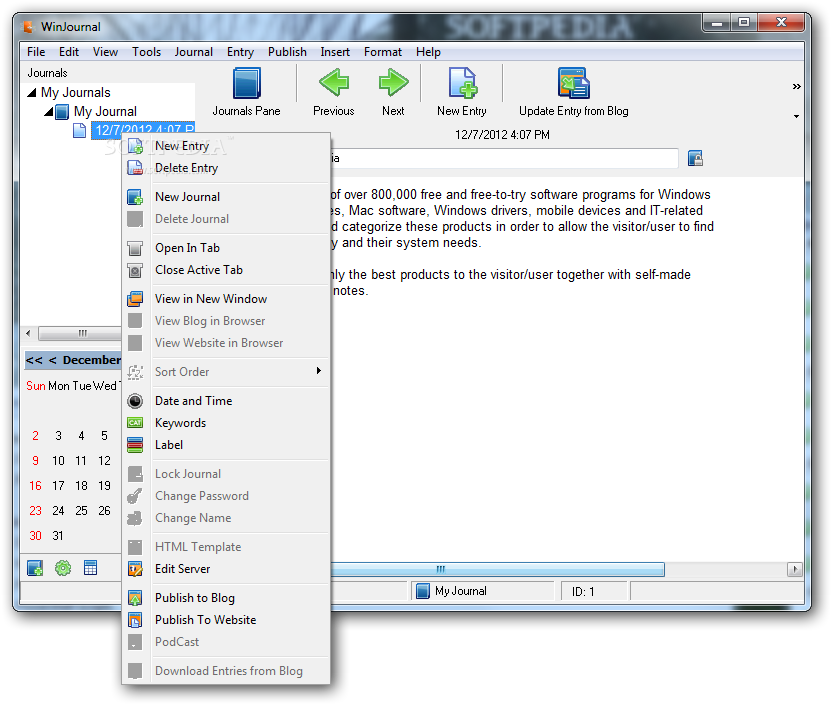Viewport: 832px width, 705px height.
Task: Open Keywords from context menu
Action: coord(226,423)
